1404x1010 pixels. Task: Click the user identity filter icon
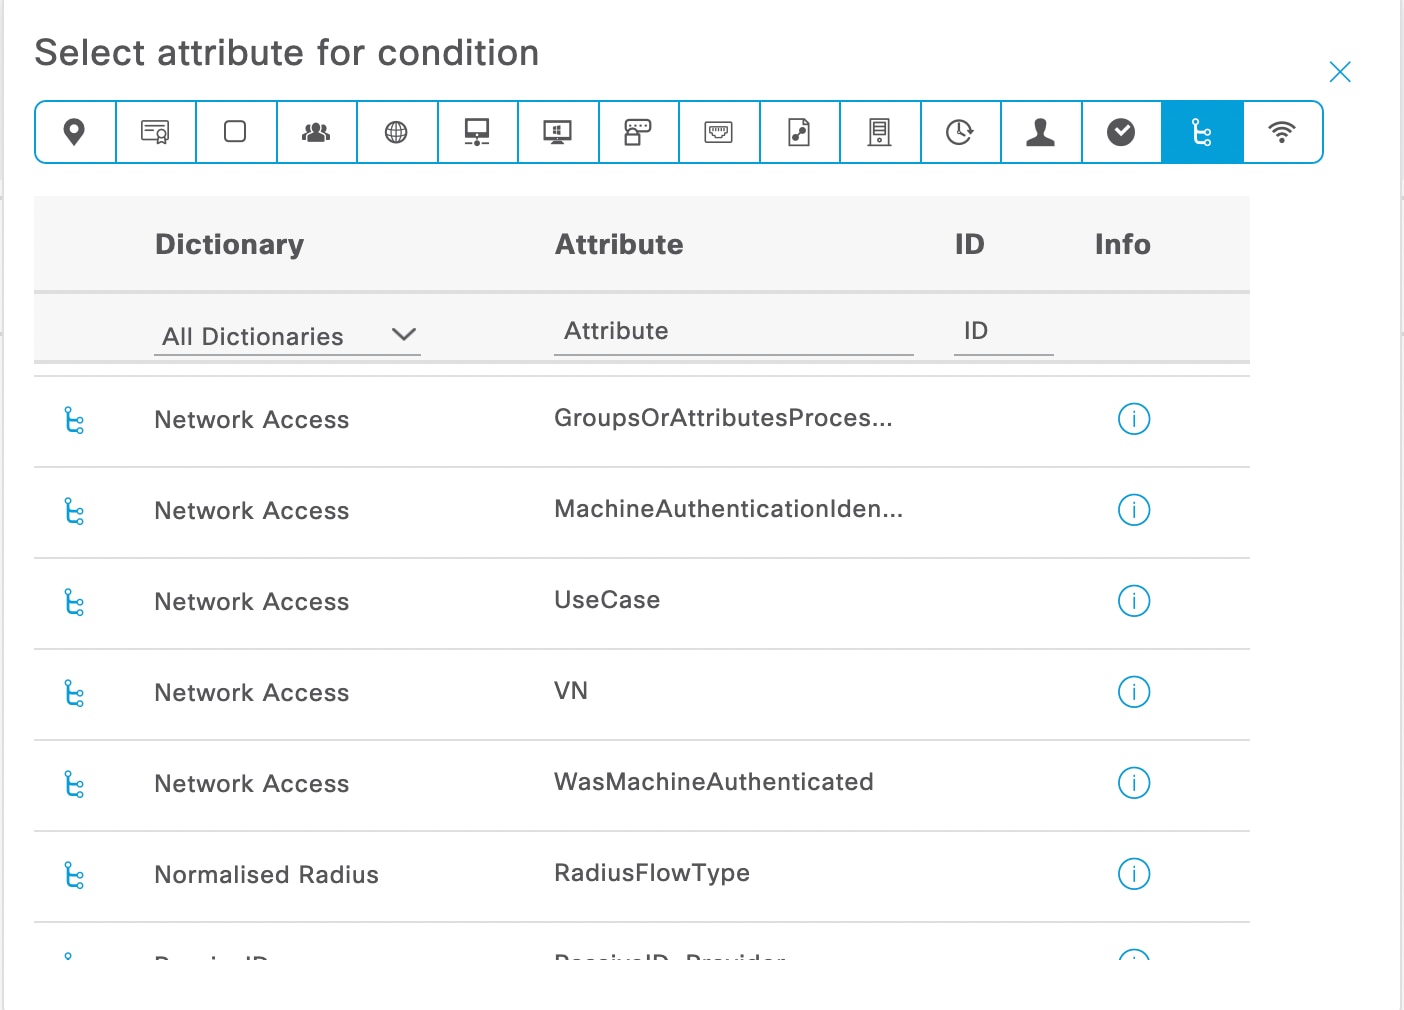click(x=1041, y=131)
